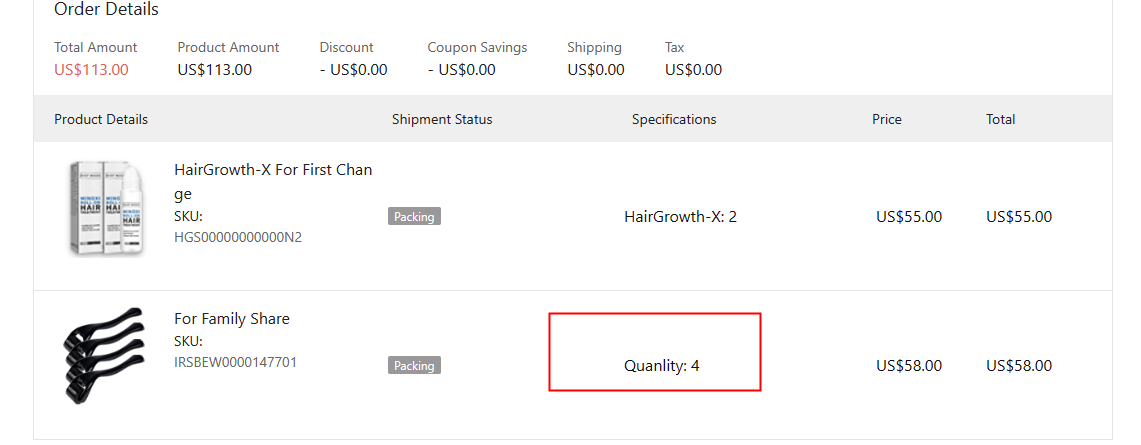
Task: Open the For Family Share product title
Action: 232,319
